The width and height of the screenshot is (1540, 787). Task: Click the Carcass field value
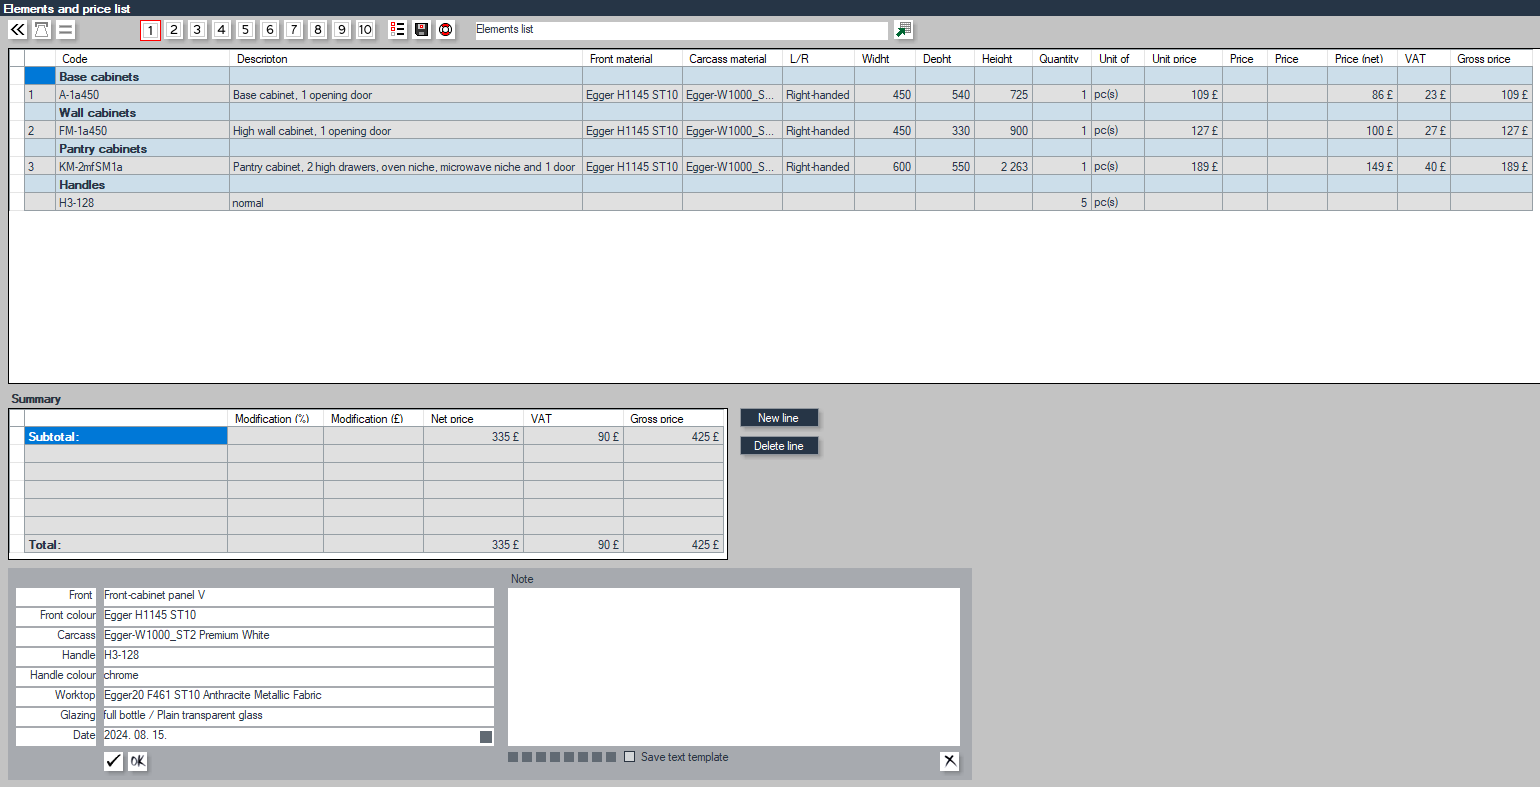tap(298, 636)
